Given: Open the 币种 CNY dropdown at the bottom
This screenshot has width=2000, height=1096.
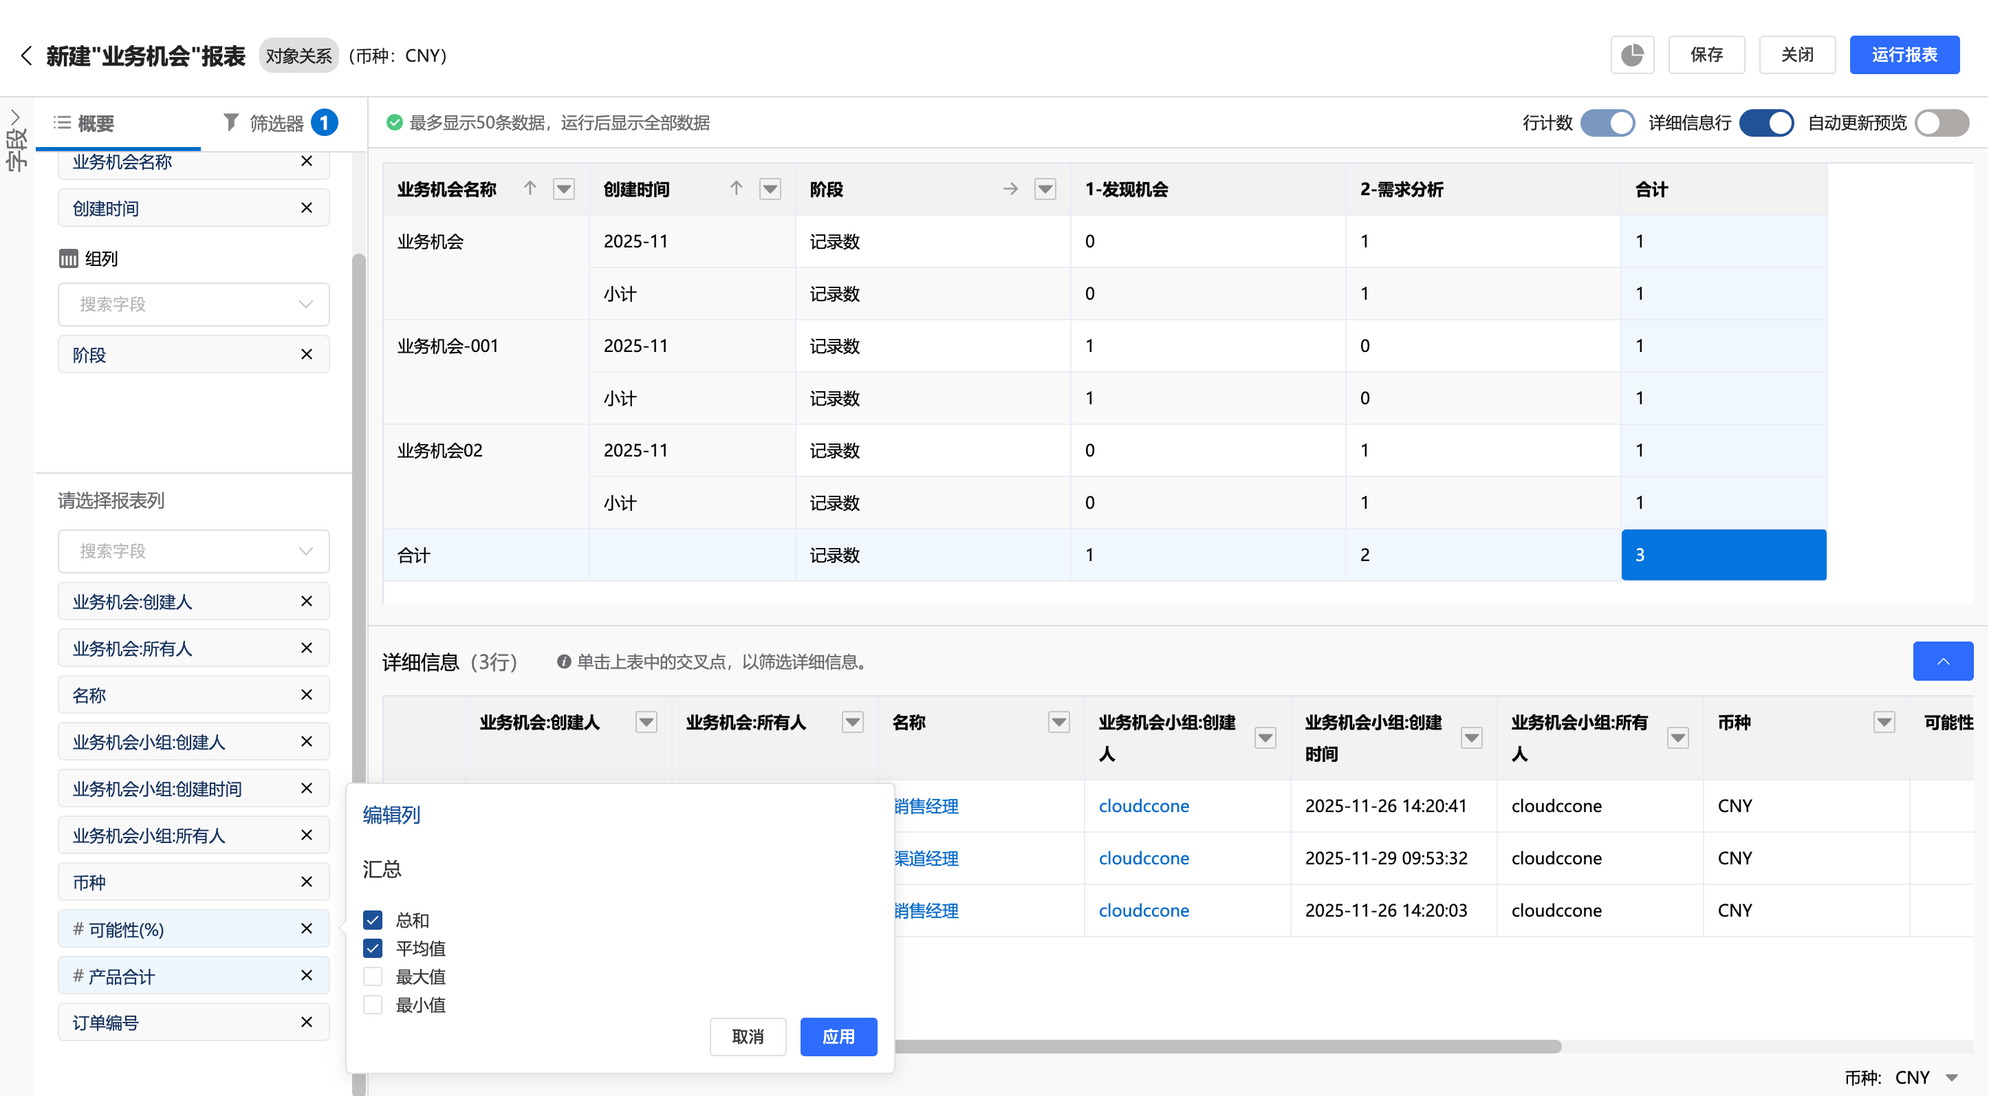Looking at the screenshot, I should (x=1951, y=1077).
